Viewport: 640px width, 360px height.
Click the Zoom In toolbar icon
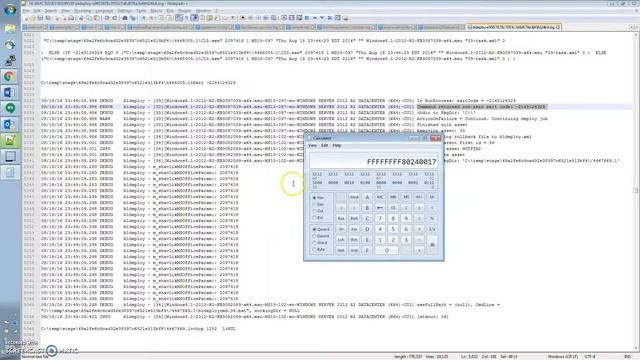[143, 18]
